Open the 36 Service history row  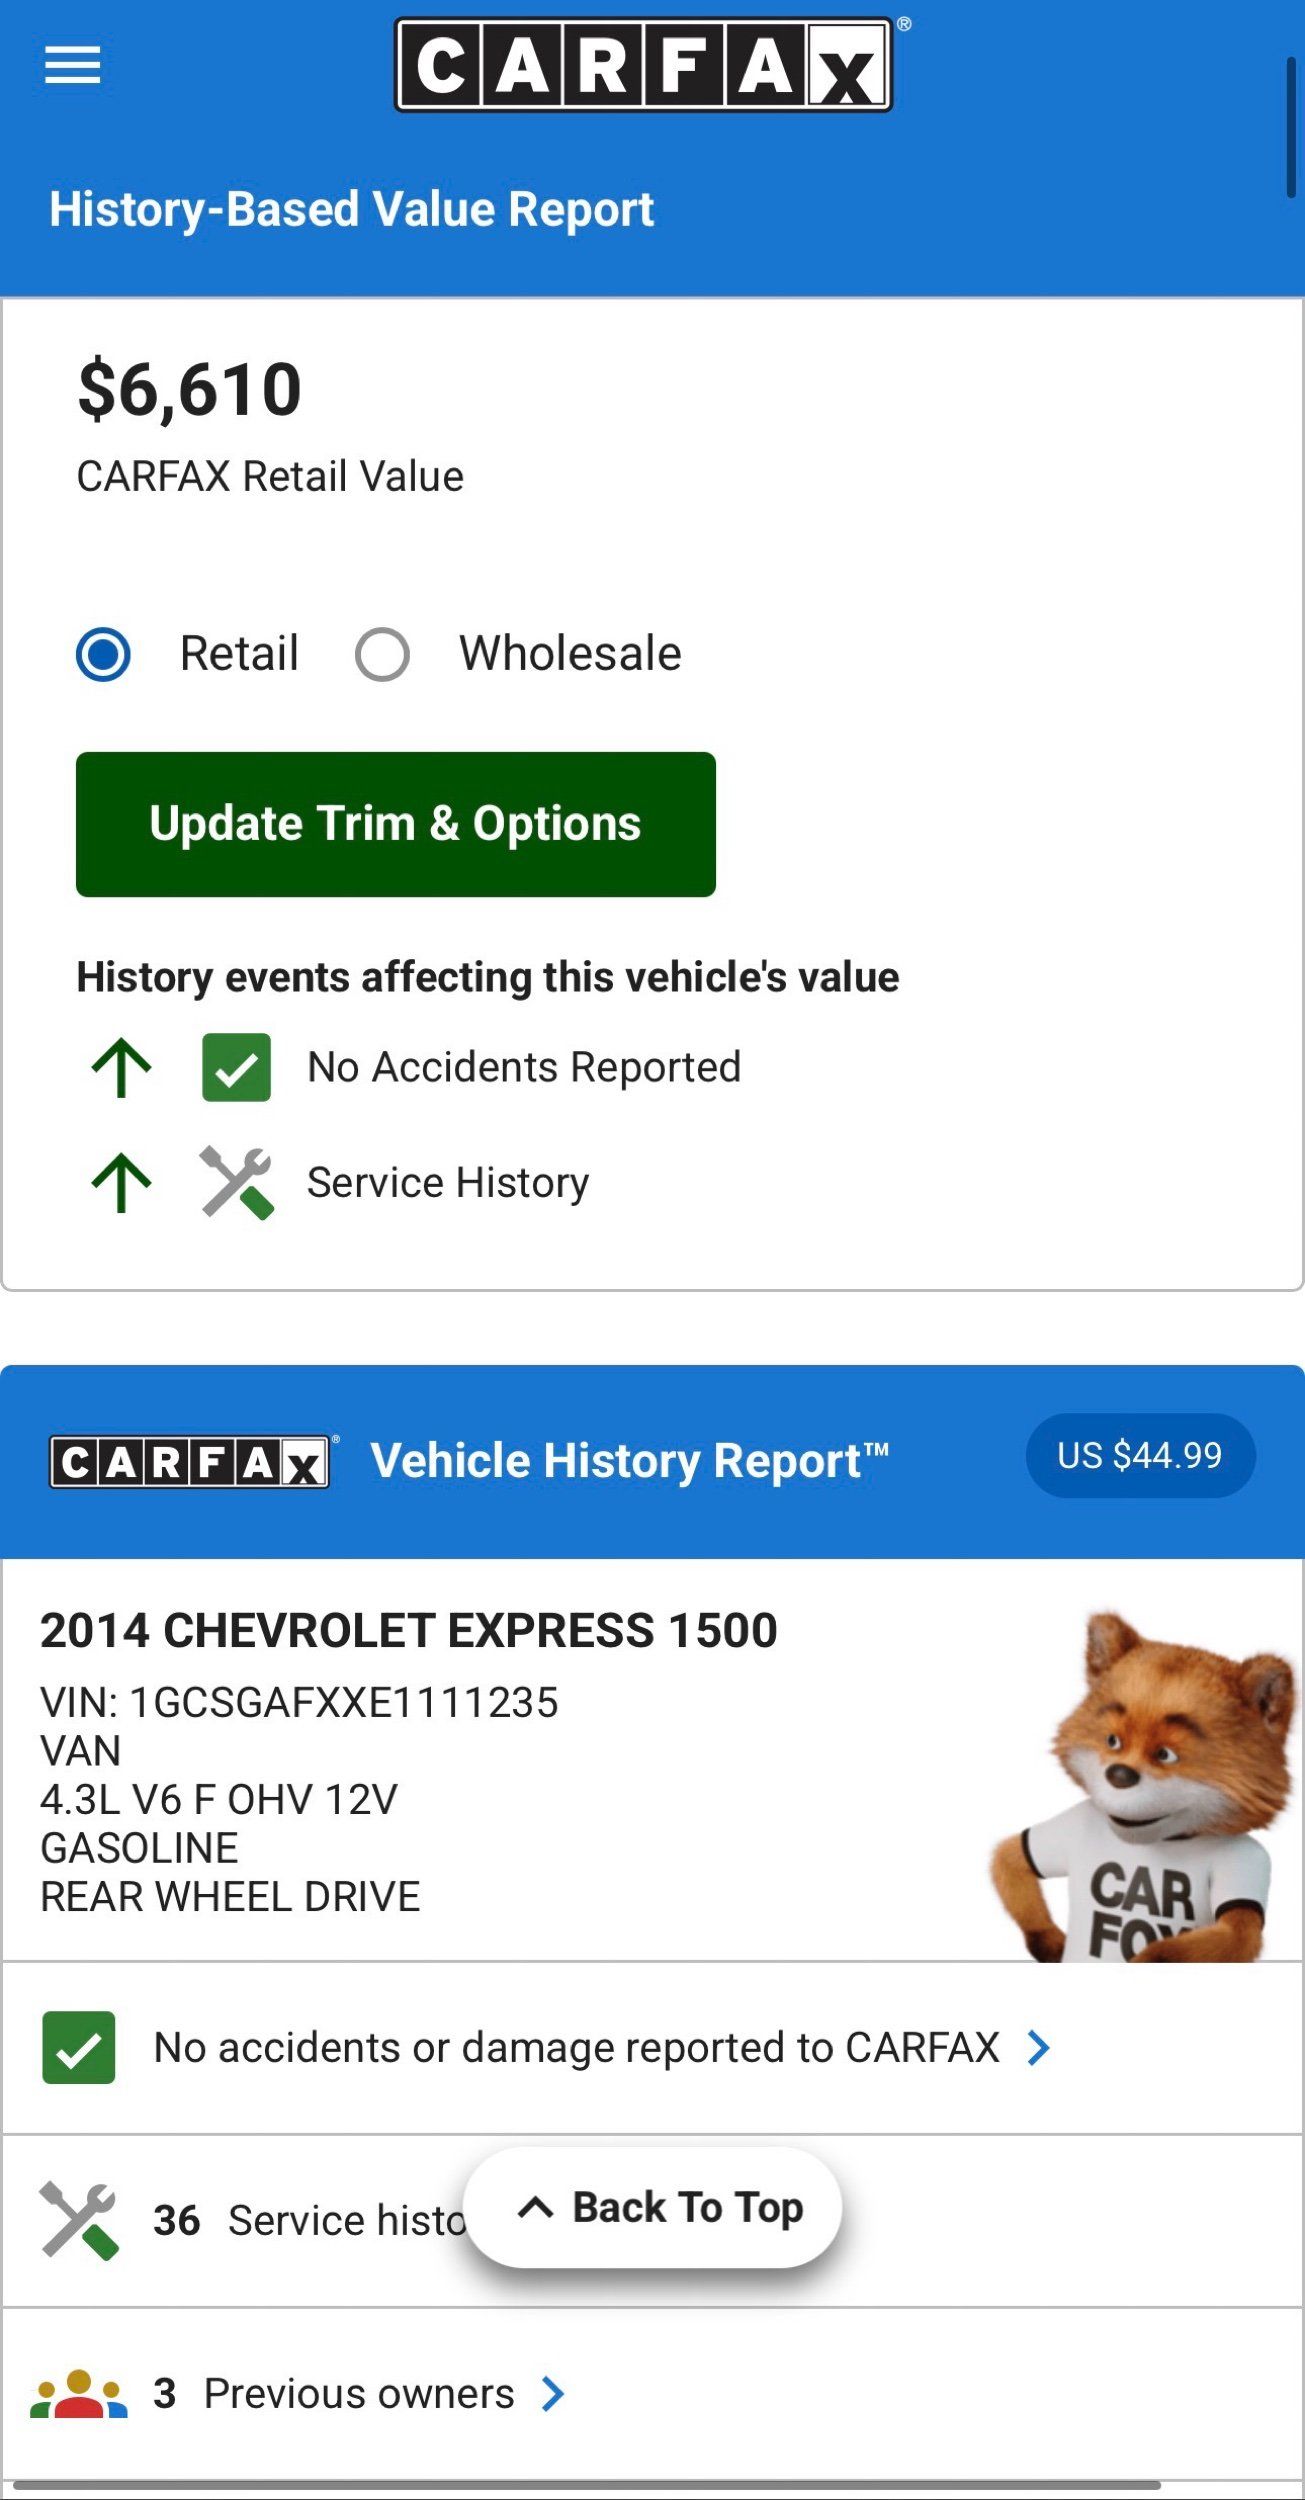pyautogui.click(x=652, y=2221)
